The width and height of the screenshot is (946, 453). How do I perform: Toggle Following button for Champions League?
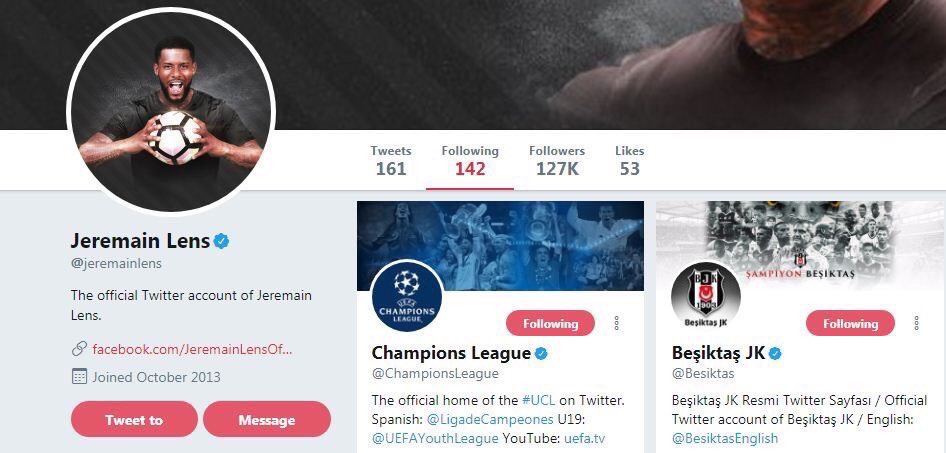(x=550, y=323)
